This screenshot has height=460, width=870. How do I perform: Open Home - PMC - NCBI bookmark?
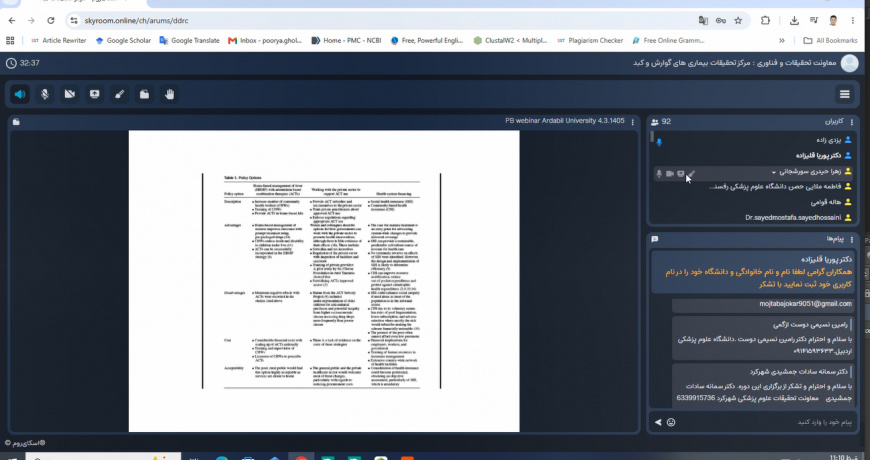347,41
